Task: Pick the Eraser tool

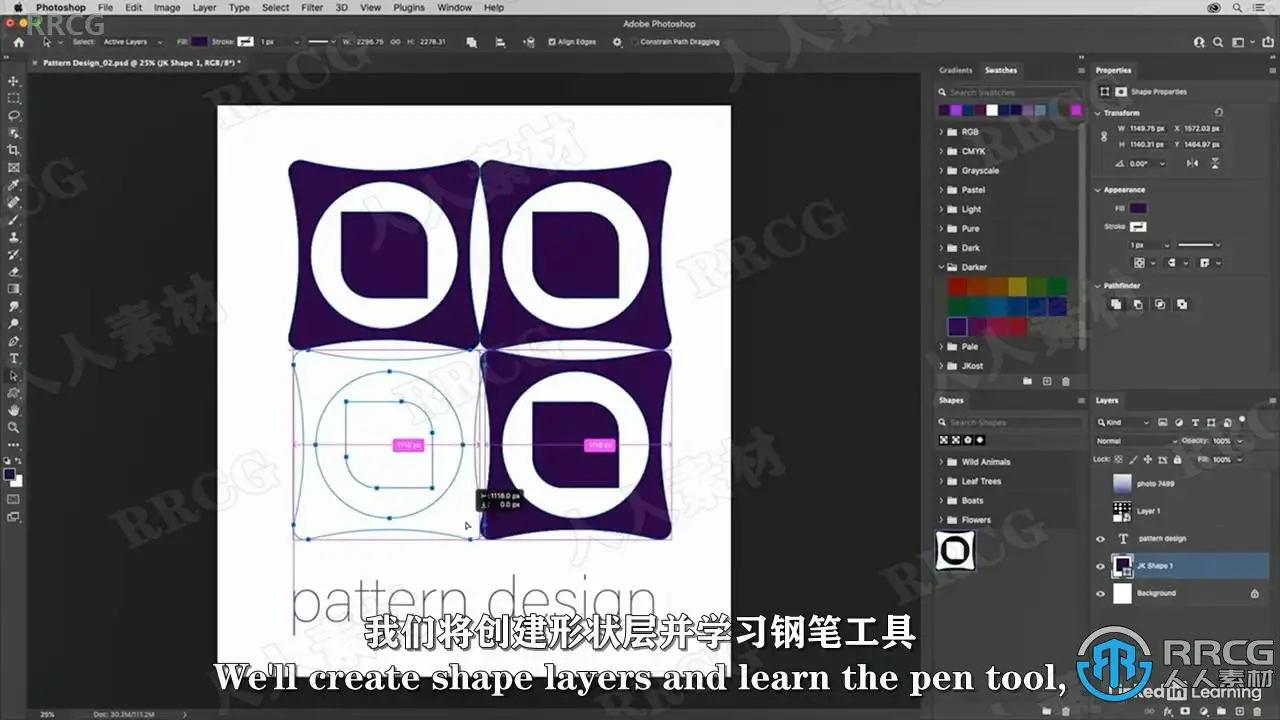Action: (13, 271)
